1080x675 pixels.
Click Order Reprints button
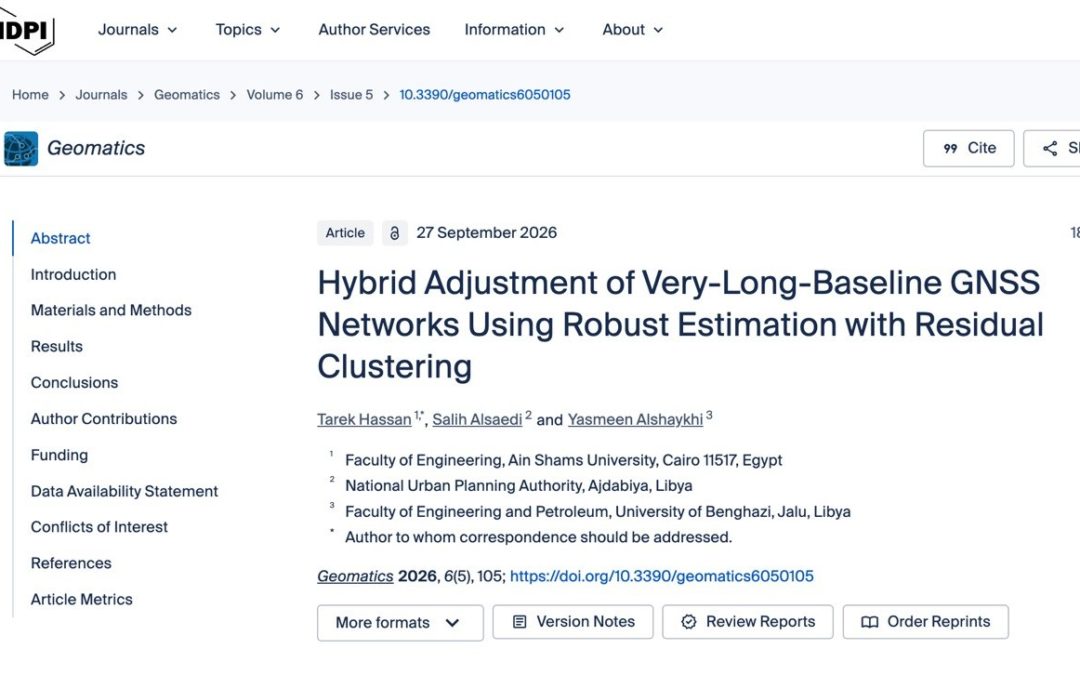click(926, 622)
